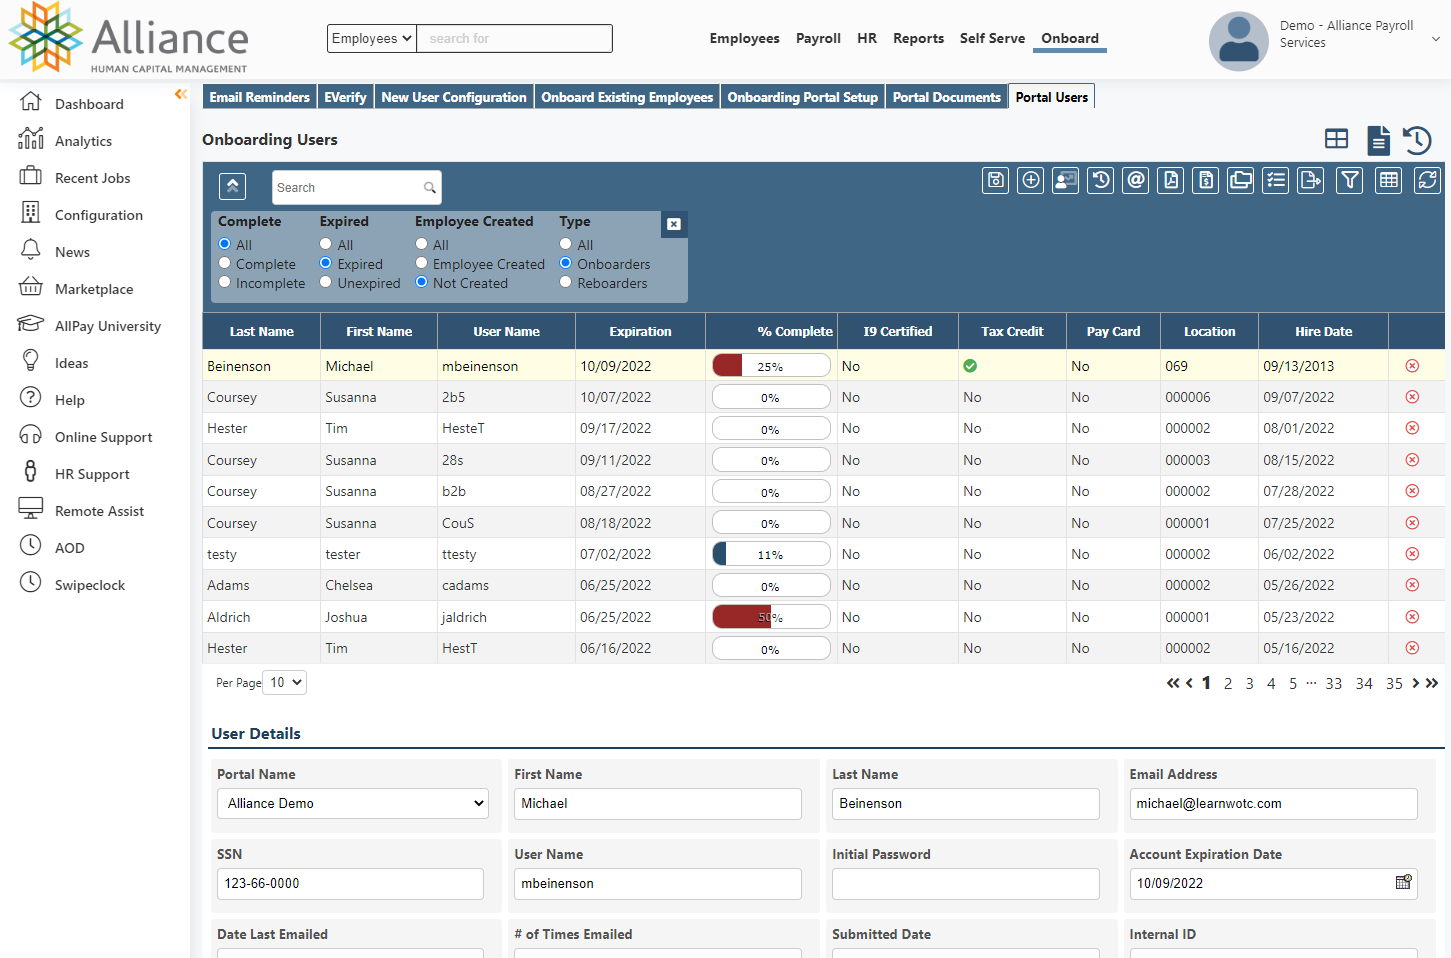This screenshot has width=1451, height=958.
Task: Open the Payroll menu
Action: pos(817,39)
